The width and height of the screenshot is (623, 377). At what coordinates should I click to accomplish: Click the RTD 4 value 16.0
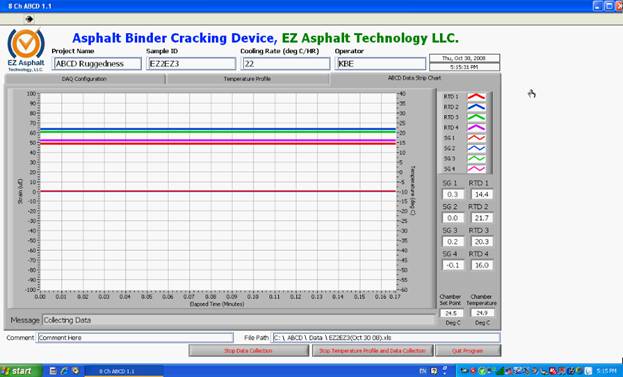tap(482, 265)
